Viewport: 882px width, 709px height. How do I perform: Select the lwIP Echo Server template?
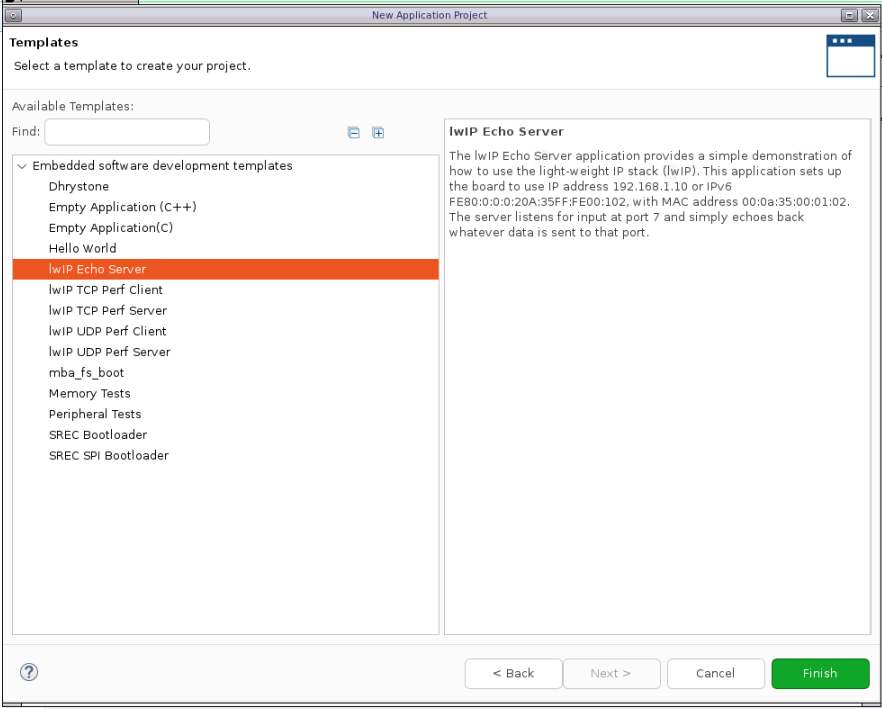tap(97, 269)
